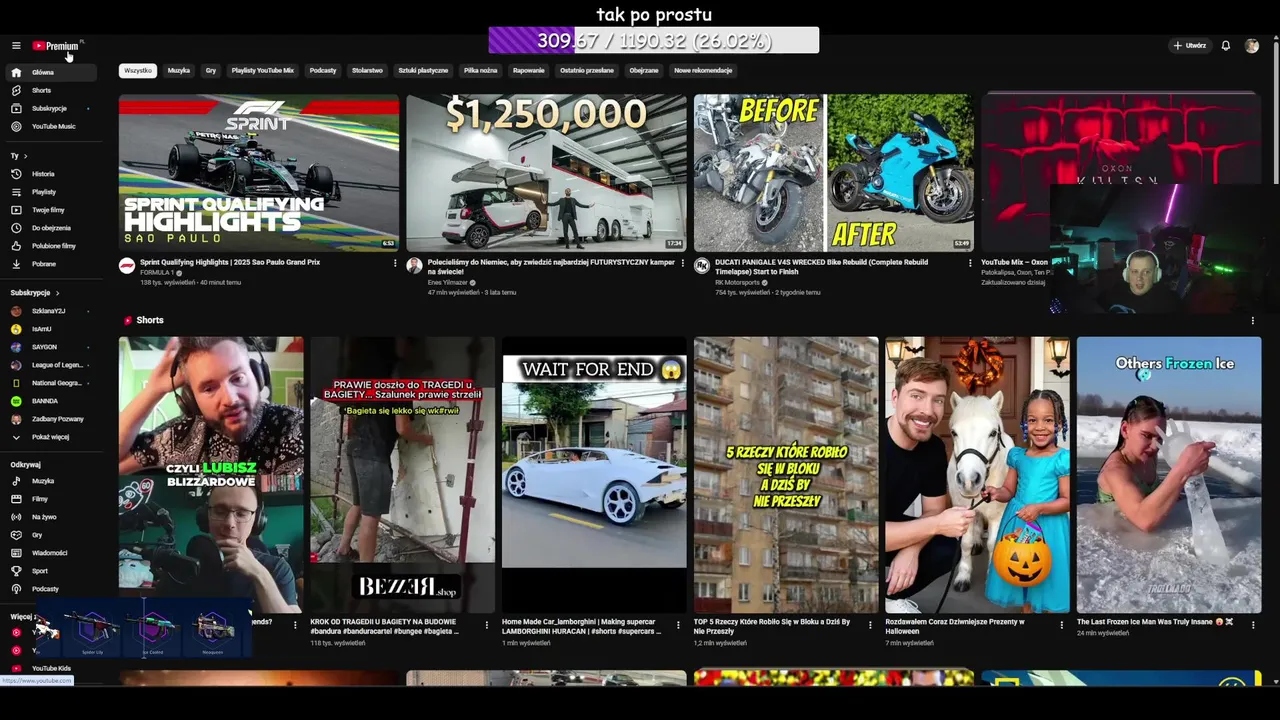This screenshot has width=1280, height=720.
Task: Play the $1,250,000 camper thumbnail
Action: pos(546,172)
